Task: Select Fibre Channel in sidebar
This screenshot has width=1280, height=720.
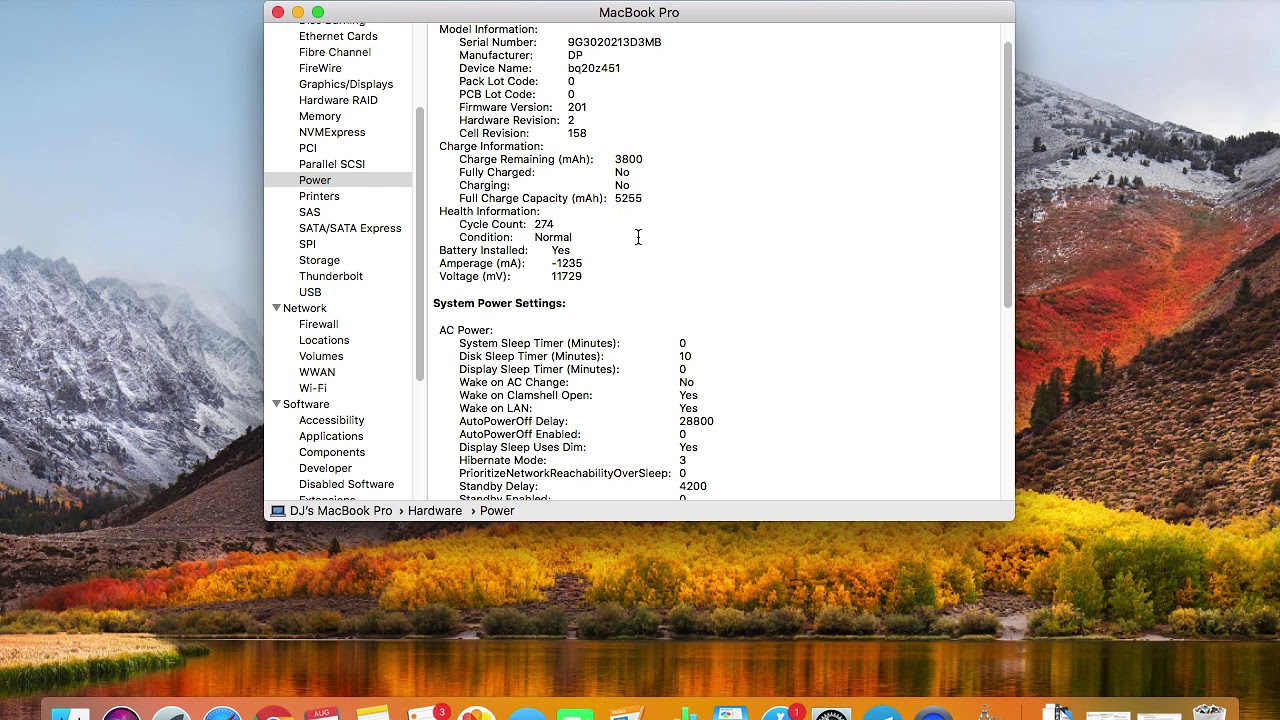Action: 335,52
